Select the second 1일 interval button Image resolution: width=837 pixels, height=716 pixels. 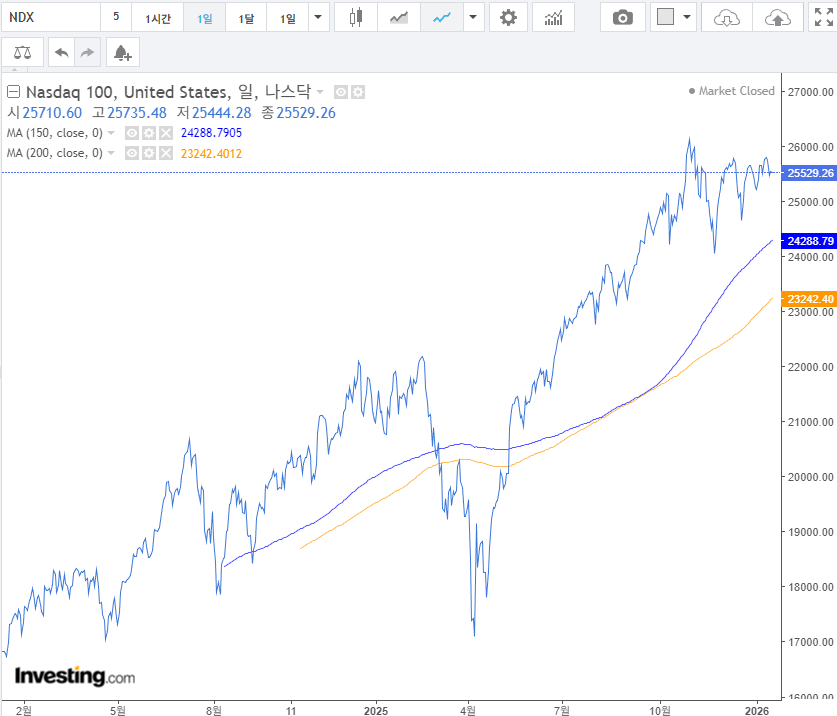[x=288, y=18]
